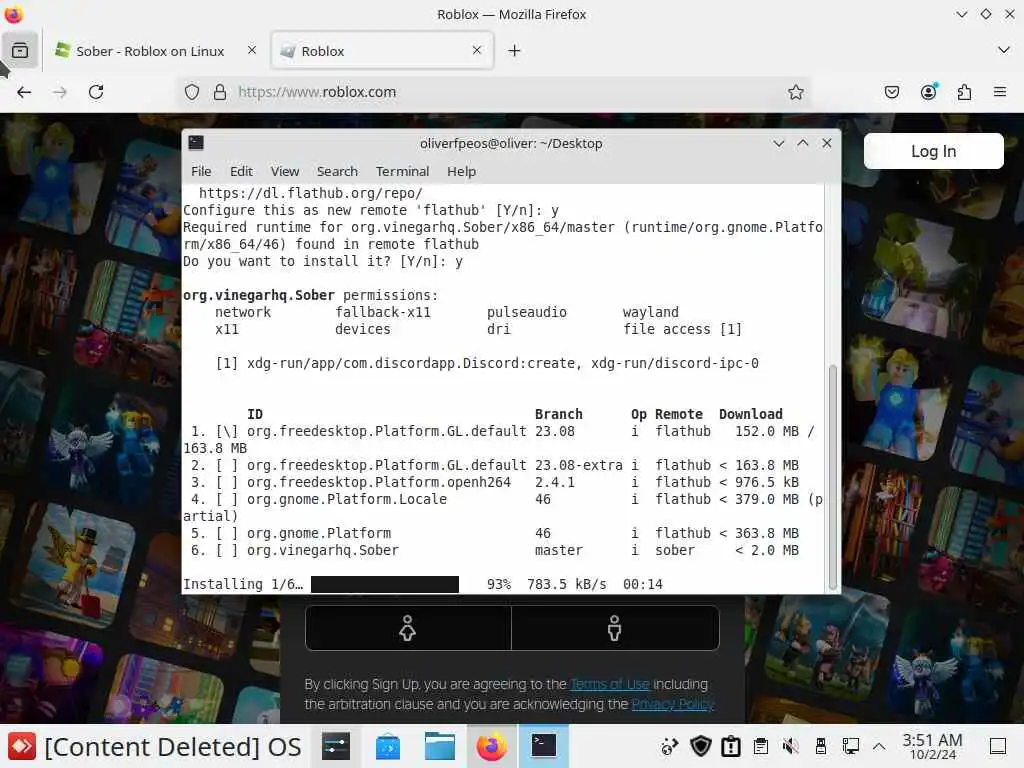Open the tracking protection shield in address bar
This screenshot has height=768, width=1024.
tap(191, 92)
